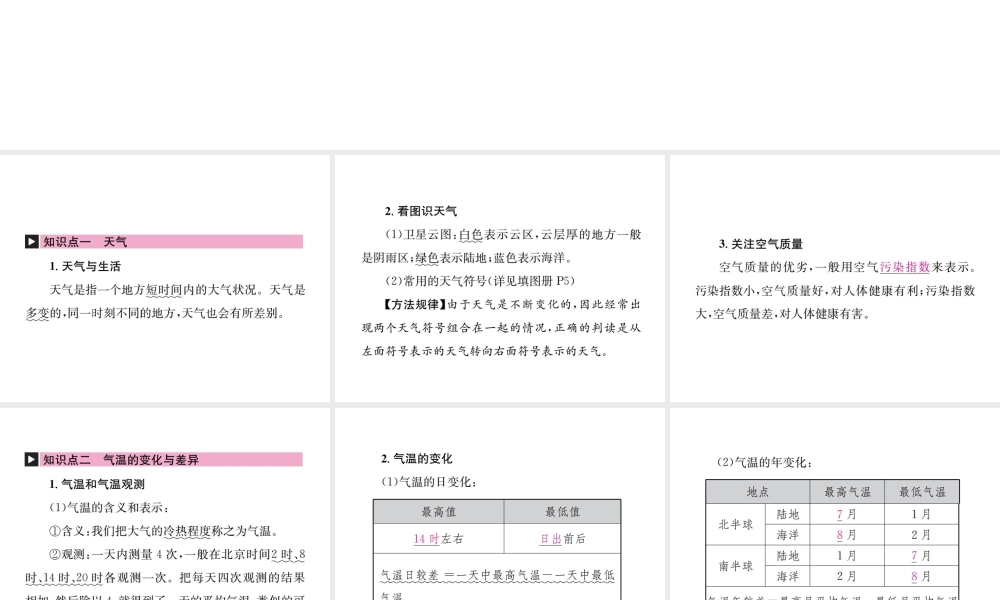Click 8月 in the 南半球 海洋 row
Screen dimensions: 1000x600
coord(922,576)
